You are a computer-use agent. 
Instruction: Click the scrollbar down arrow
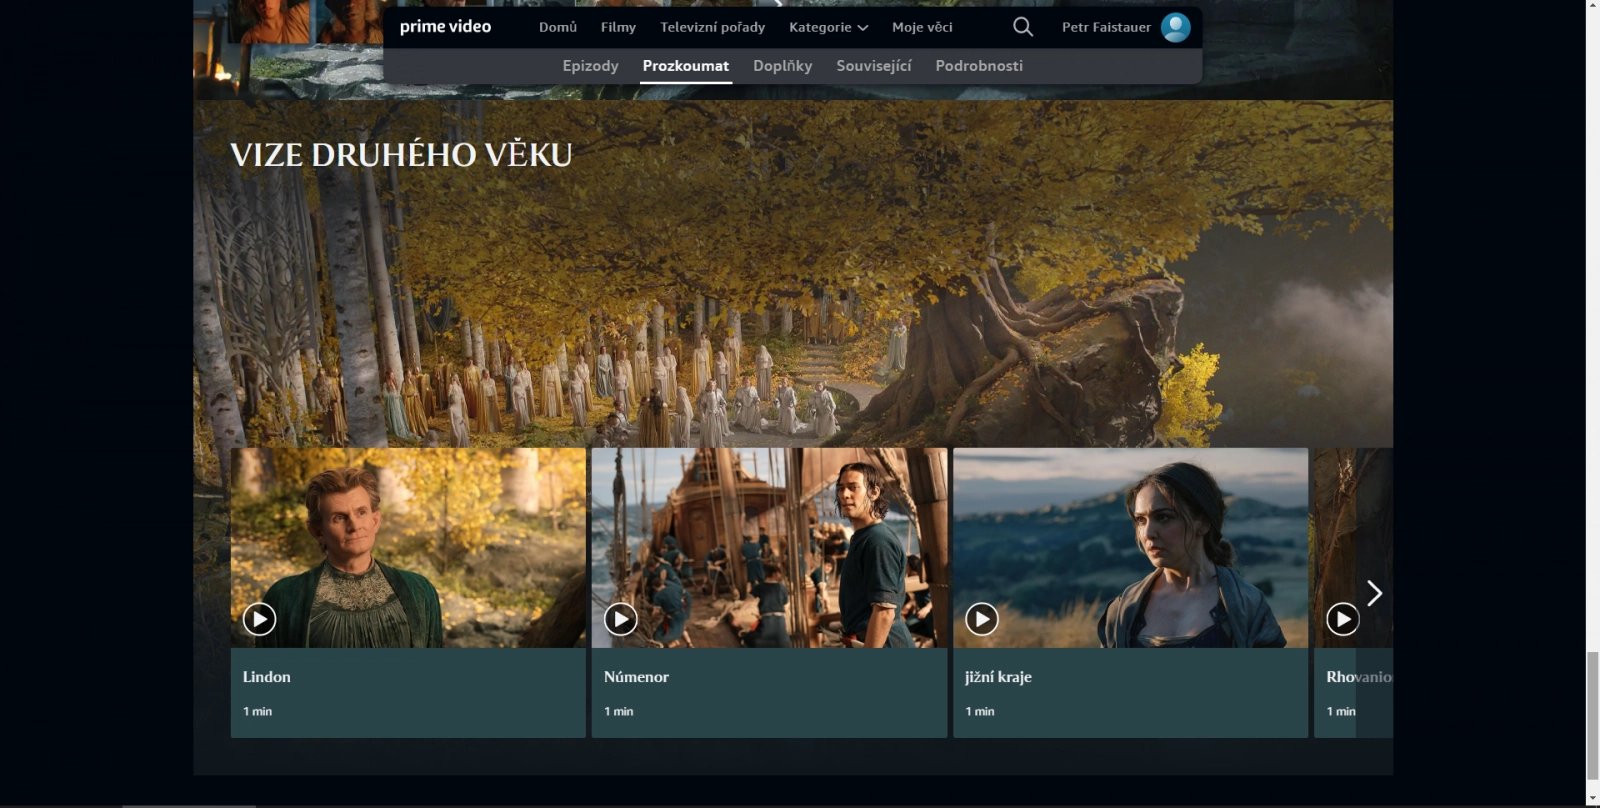[x=1592, y=800]
